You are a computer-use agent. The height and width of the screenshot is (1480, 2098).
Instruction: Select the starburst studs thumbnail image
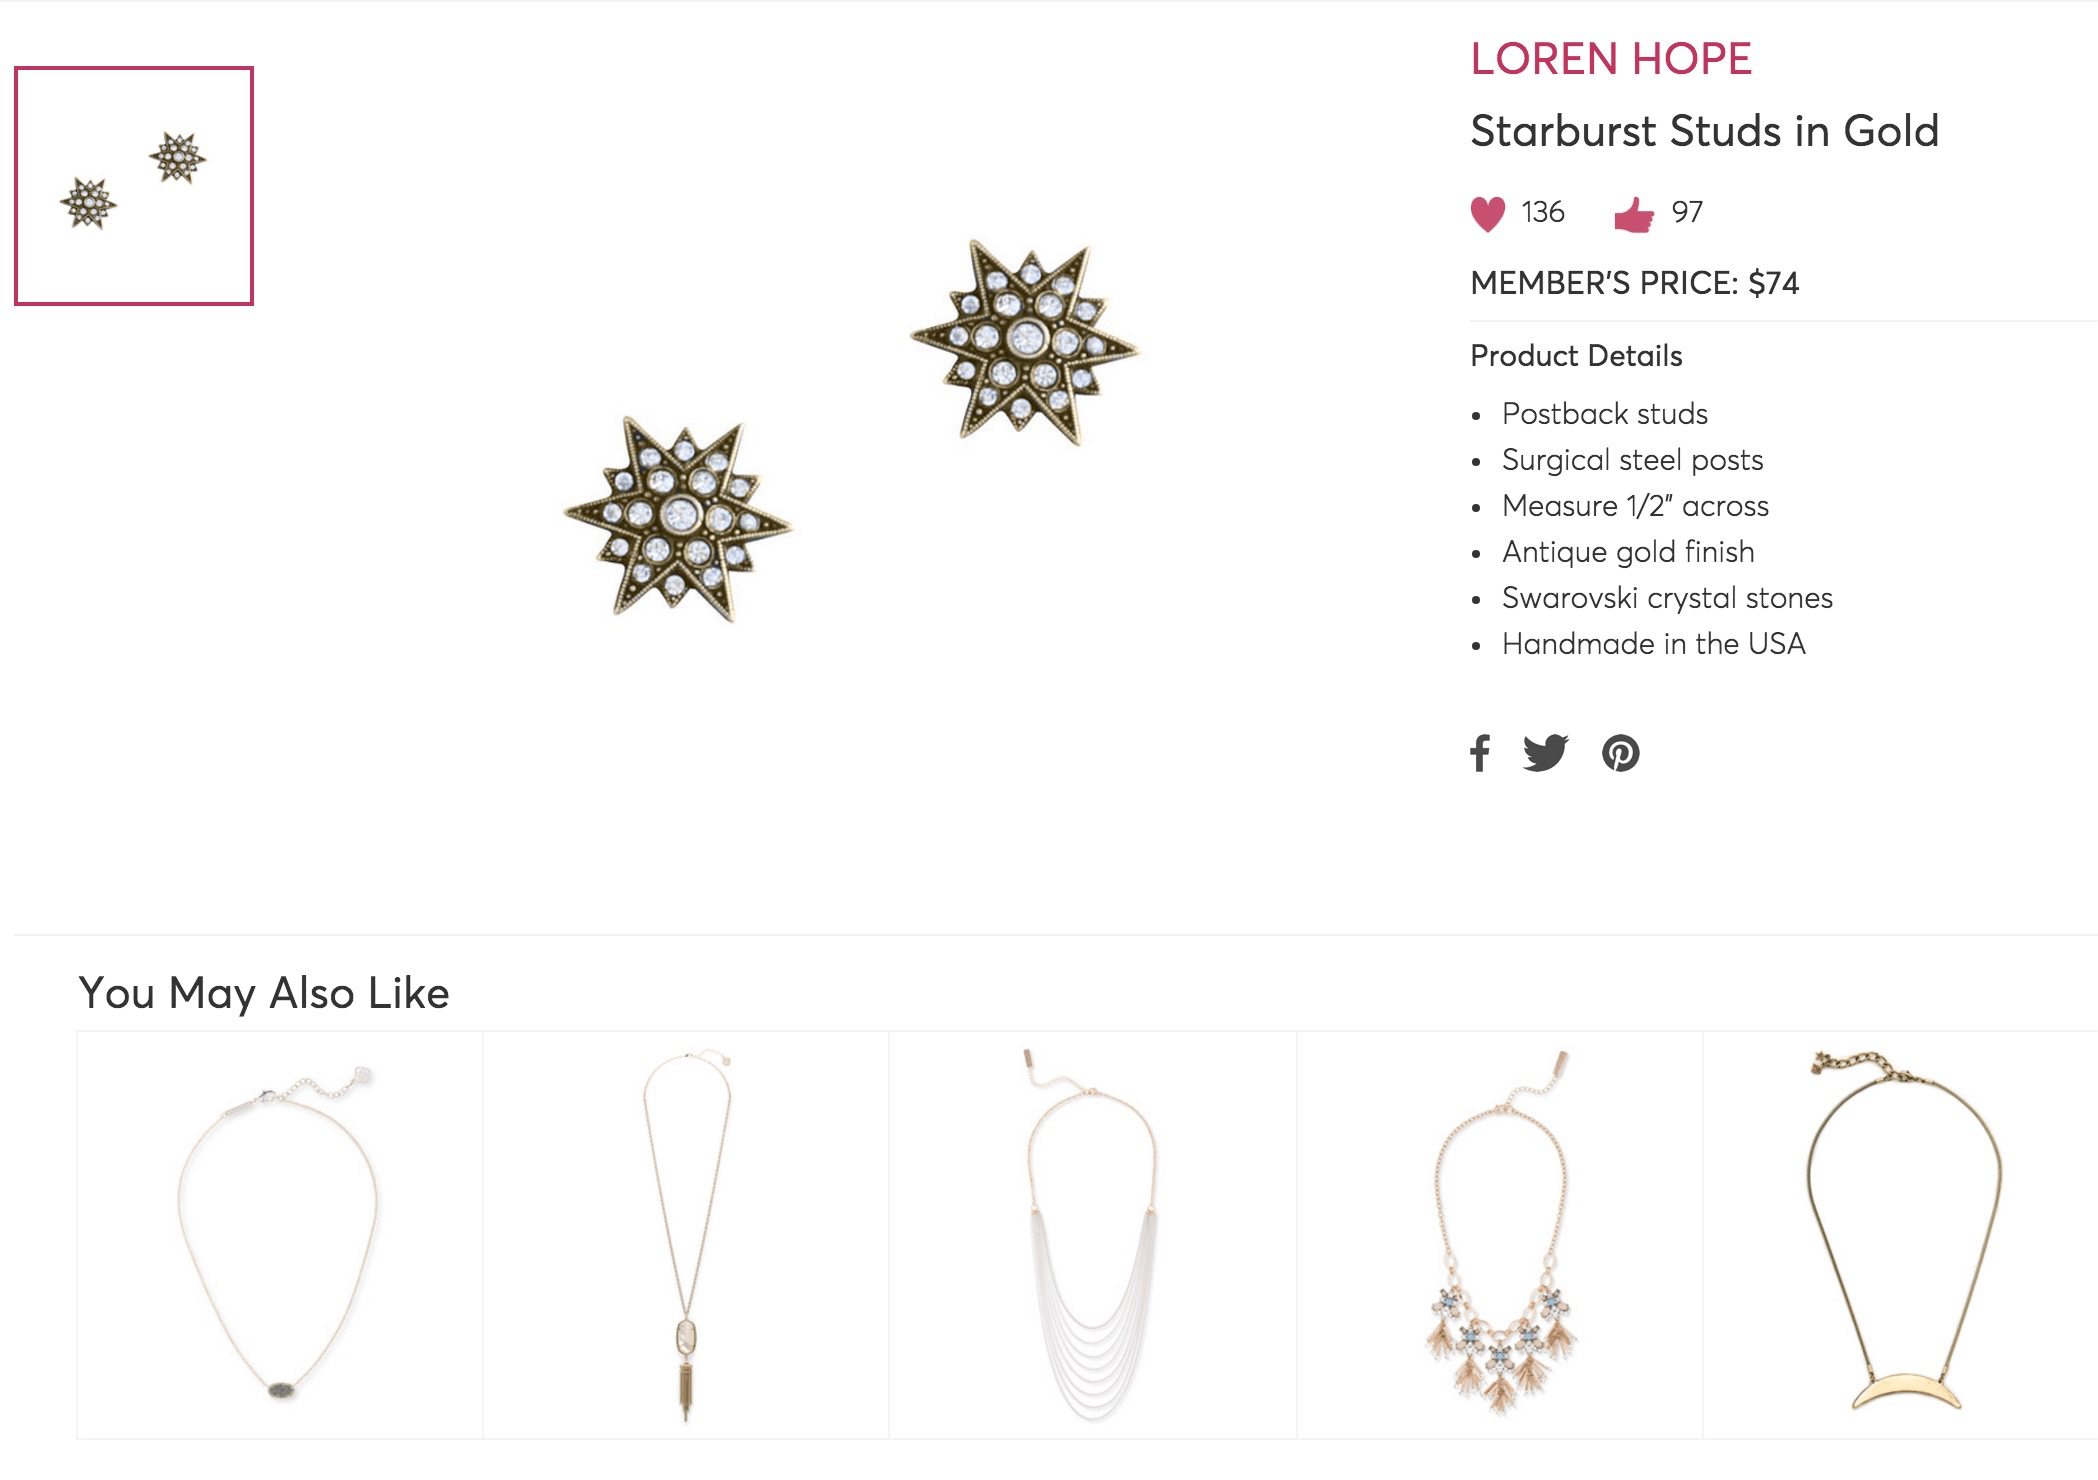[x=134, y=186]
